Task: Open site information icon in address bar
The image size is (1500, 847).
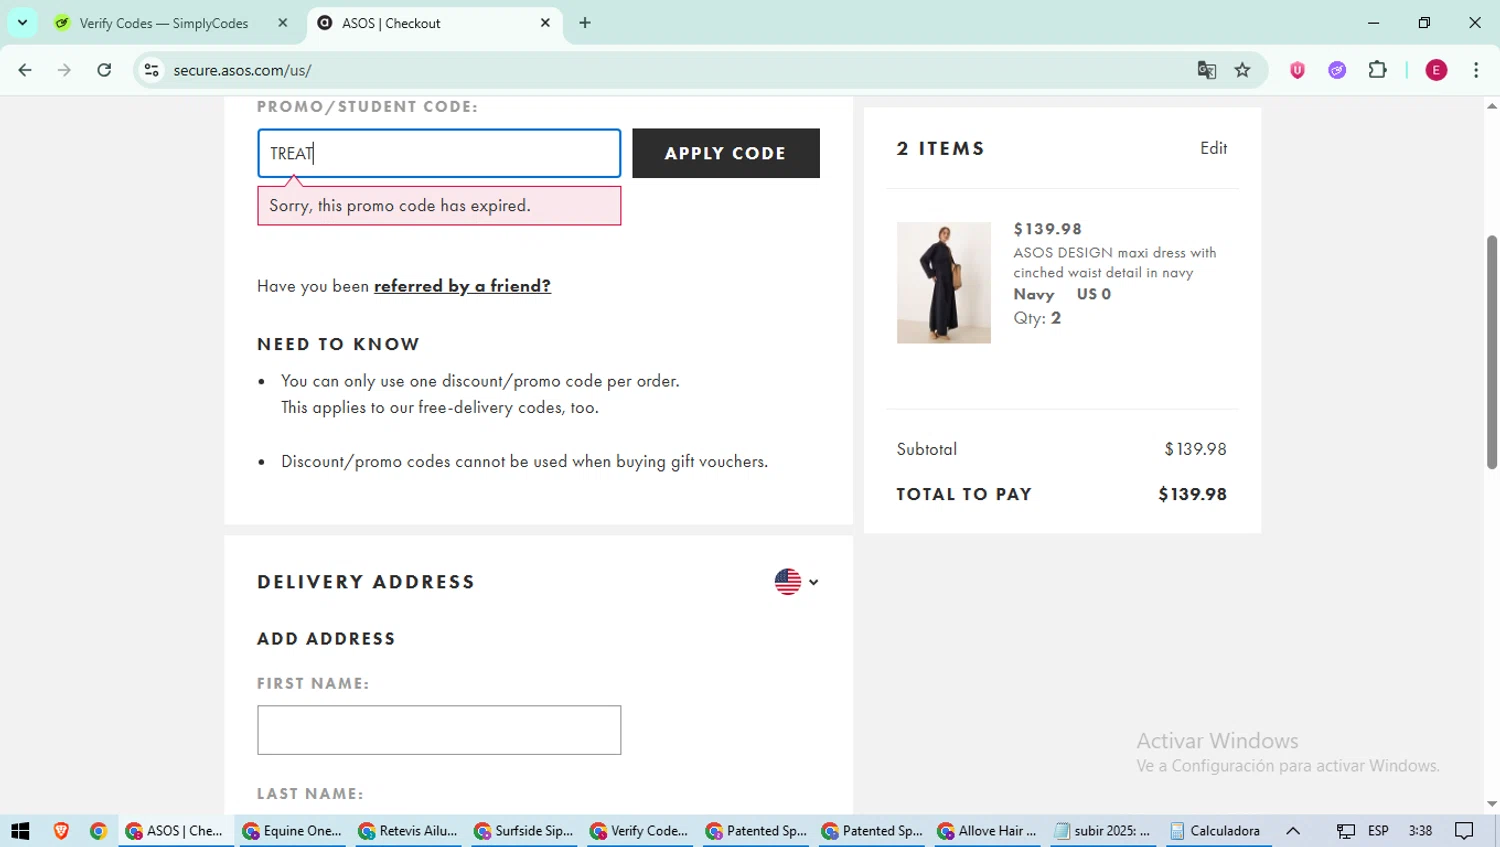Action: pos(152,70)
